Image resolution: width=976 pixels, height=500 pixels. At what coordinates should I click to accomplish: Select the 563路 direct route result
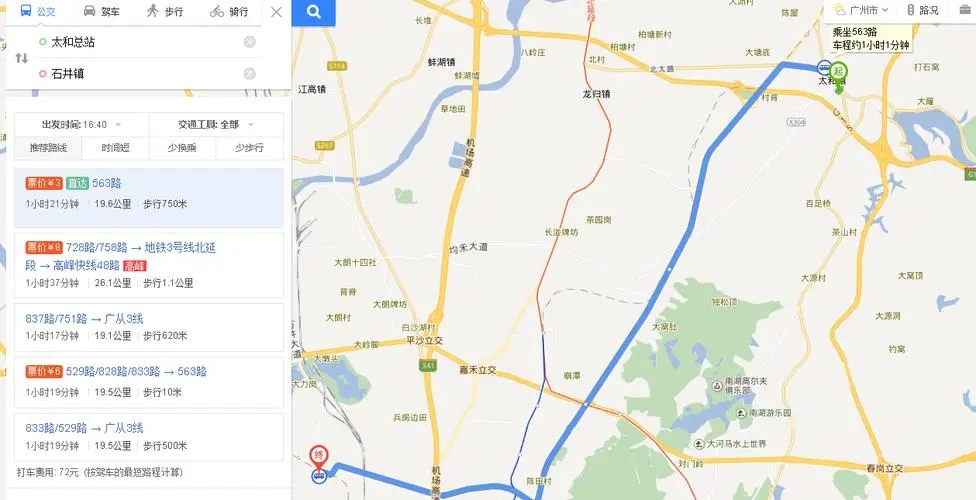click(149, 198)
